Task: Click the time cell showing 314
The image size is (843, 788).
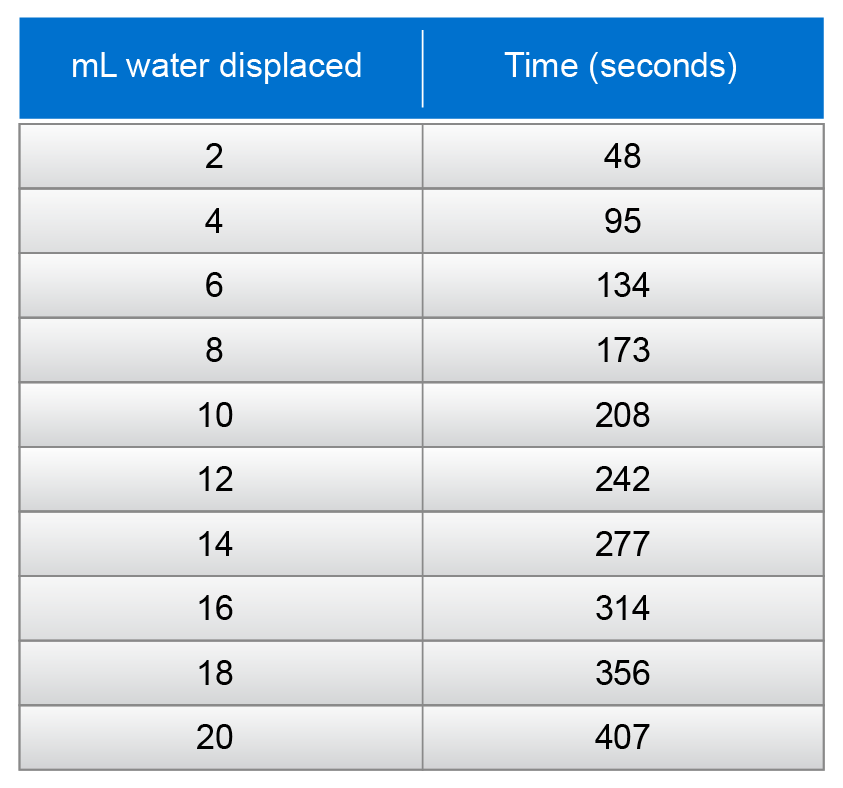Action: (x=622, y=608)
